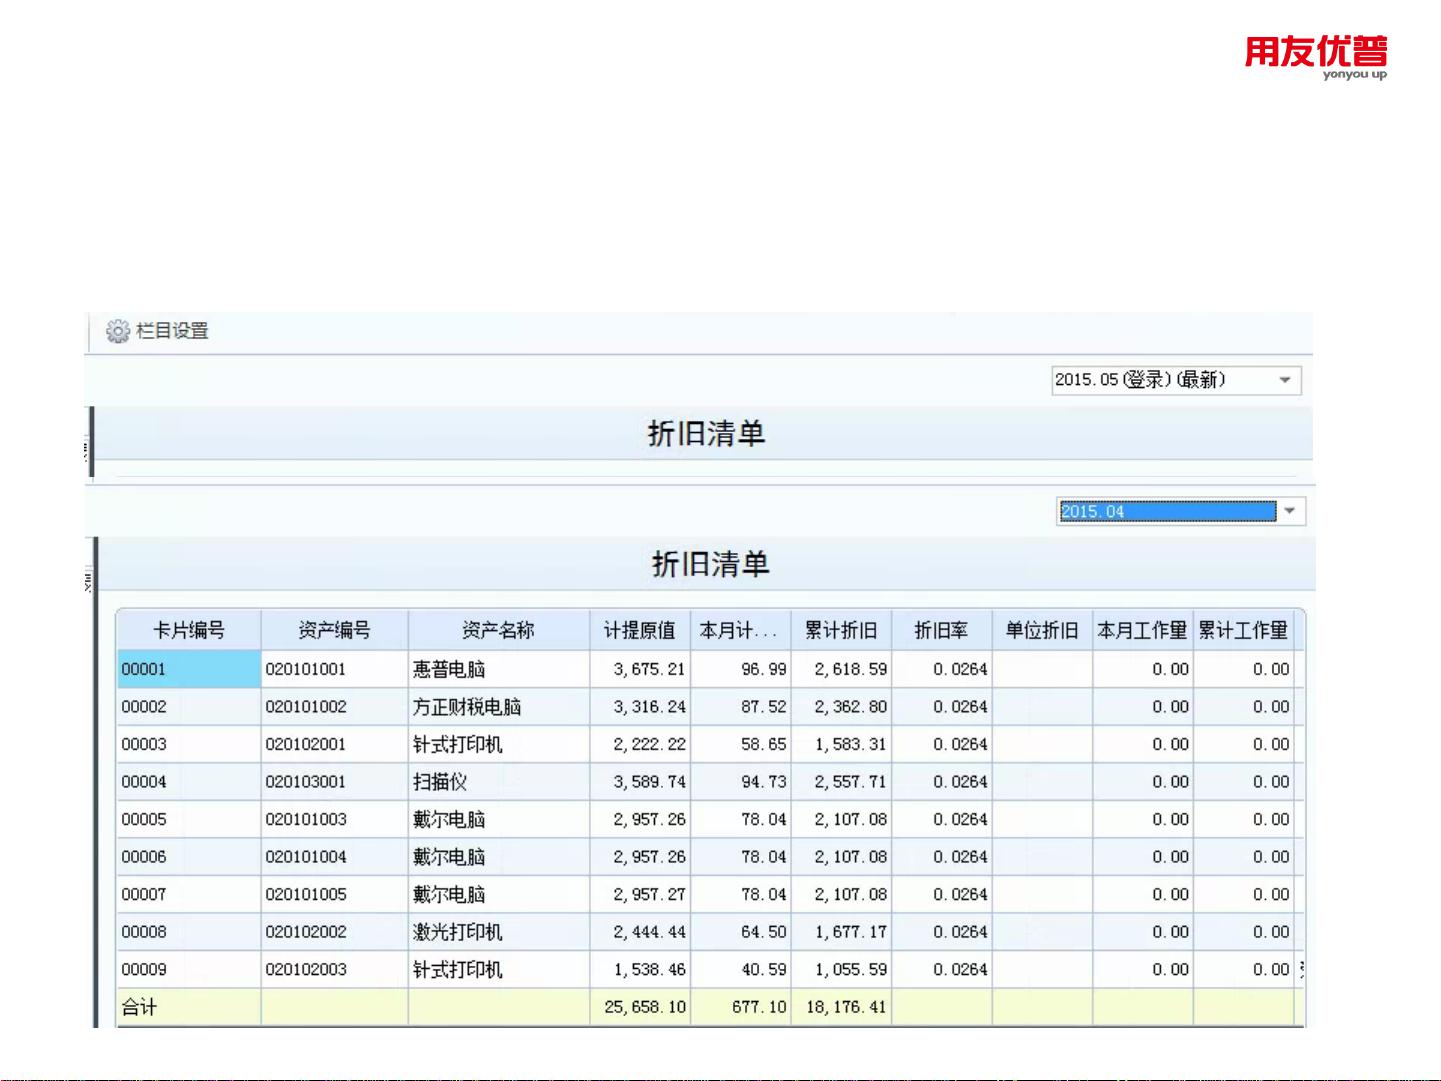1441x1081 pixels.
Task: Select 戴尔电脑 in row 00006
Action: tap(449, 857)
